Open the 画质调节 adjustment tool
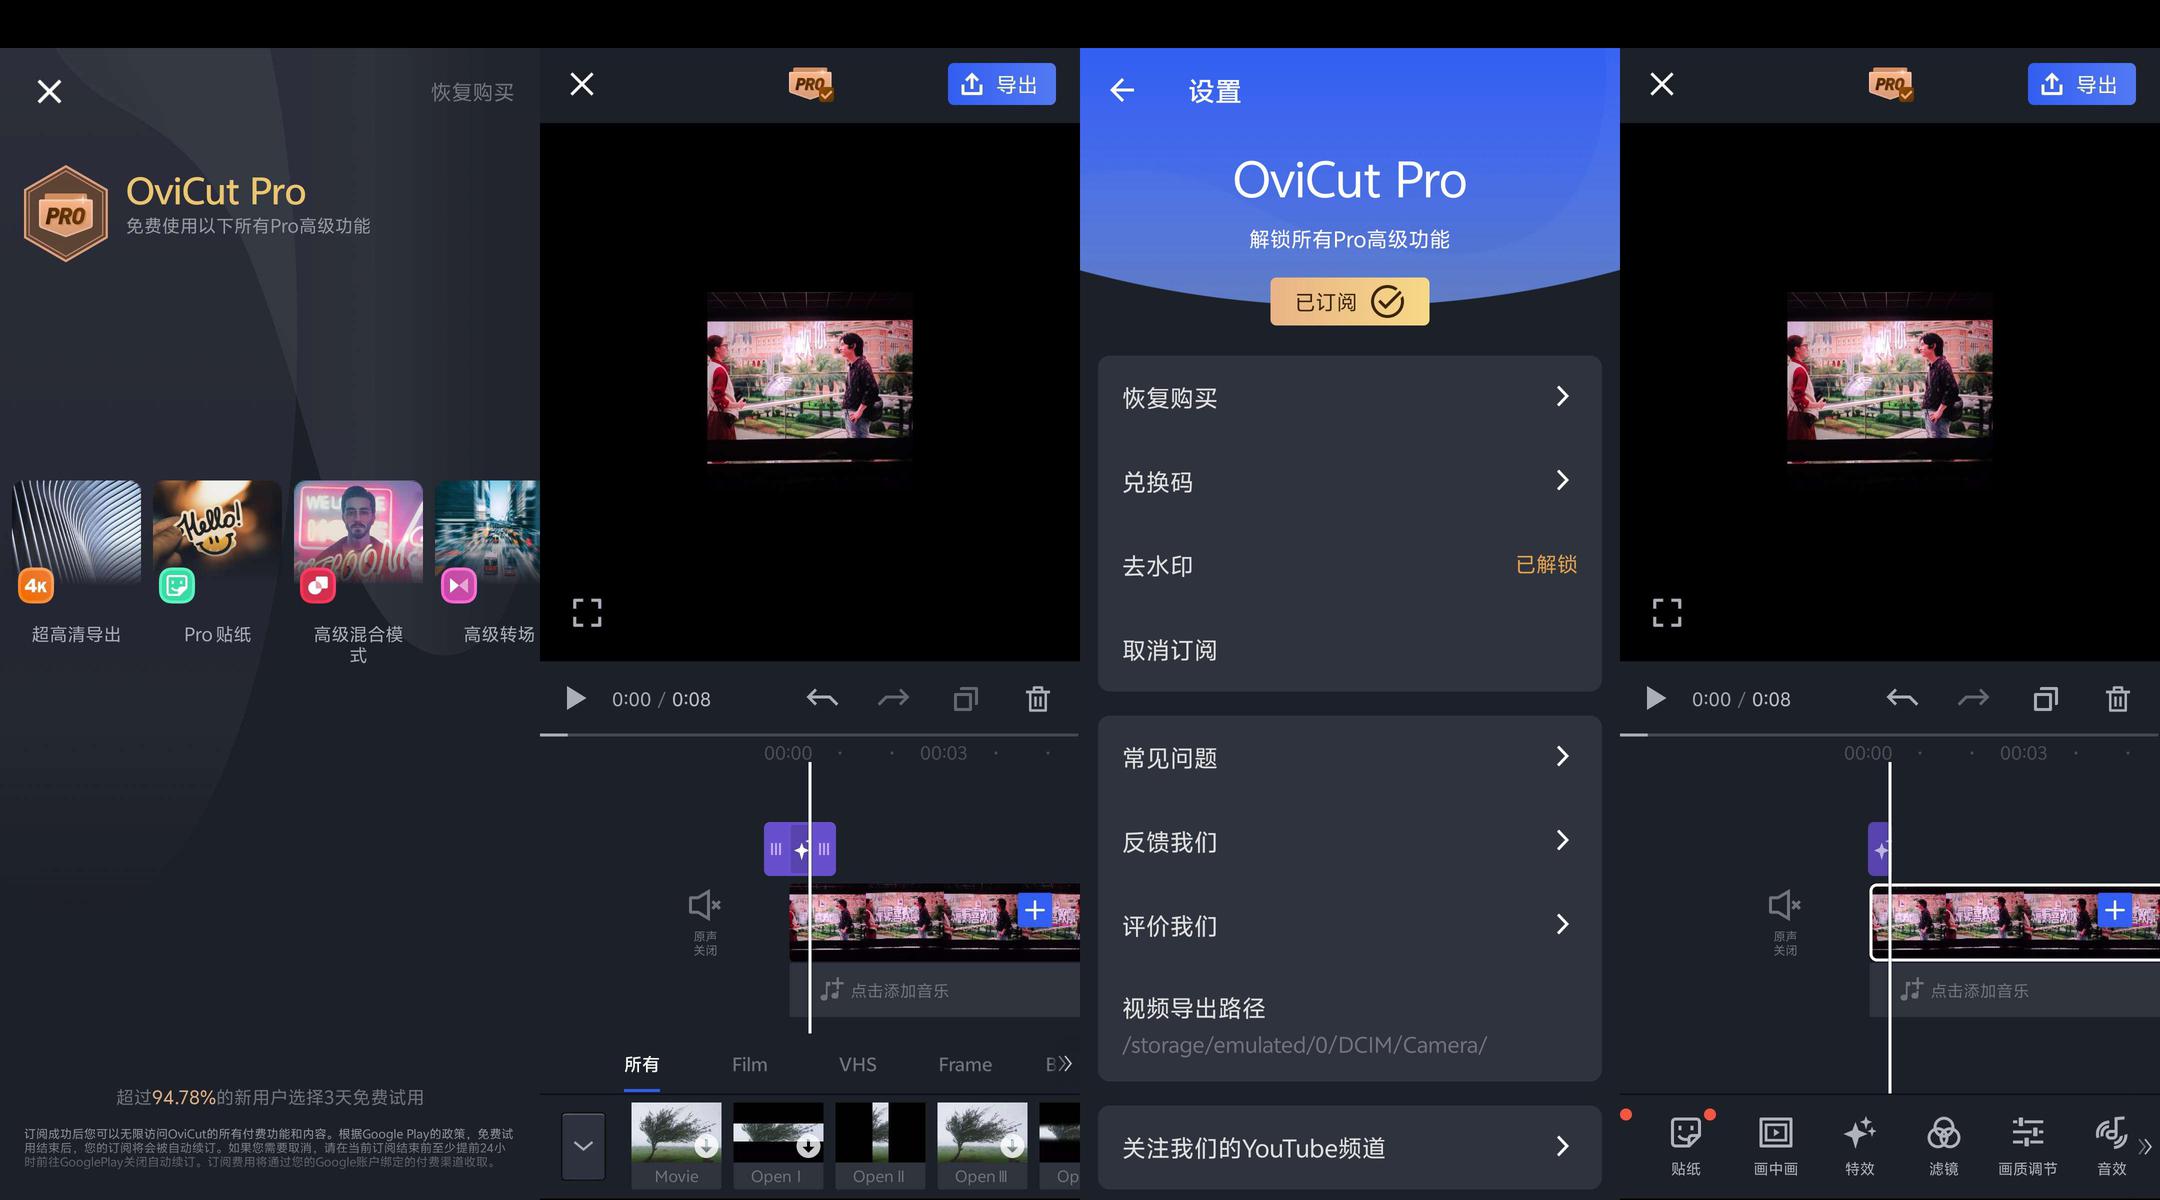 [2028, 1146]
